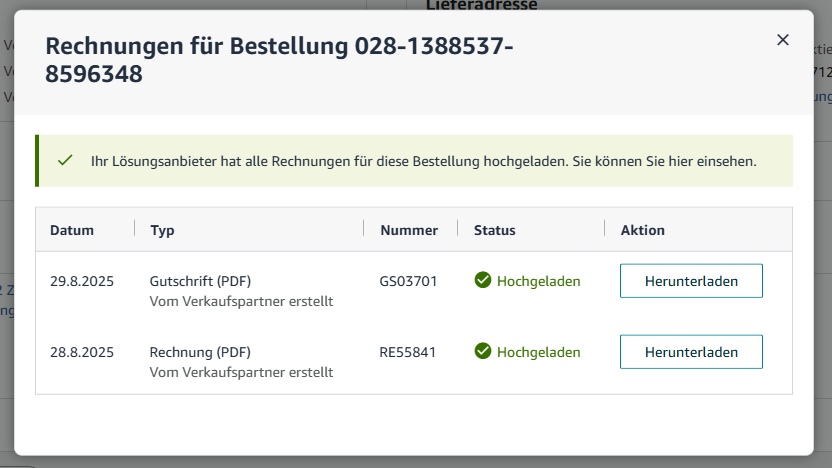Select the date 28.8.2025 cell
This screenshot has width=832, height=468.
click(x=82, y=352)
